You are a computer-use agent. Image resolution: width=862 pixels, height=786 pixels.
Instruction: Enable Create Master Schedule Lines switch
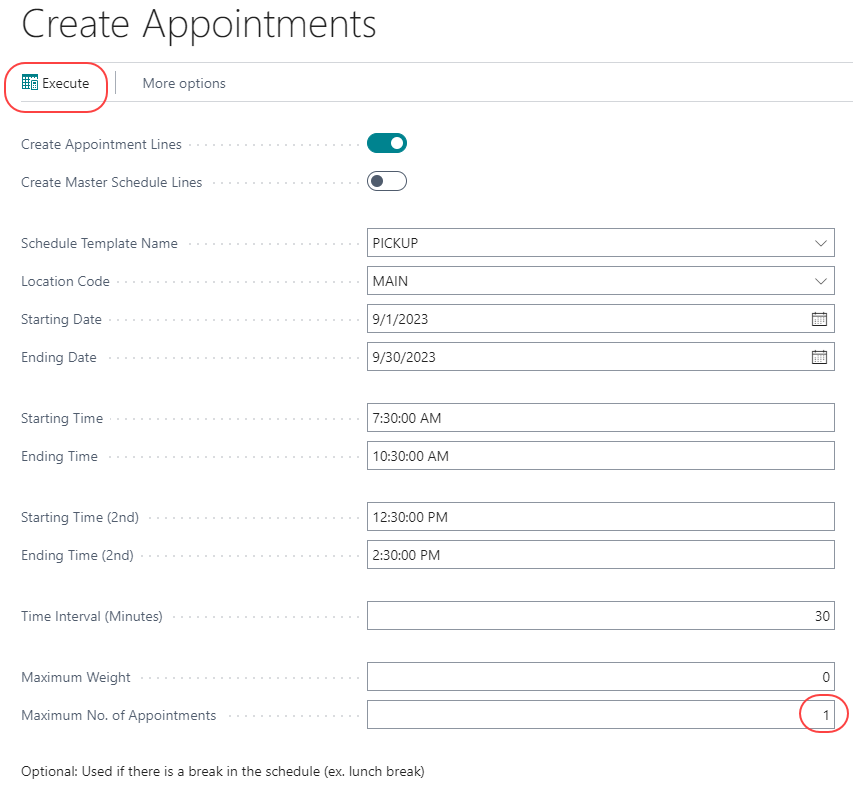pyautogui.click(x=387, y=182)
